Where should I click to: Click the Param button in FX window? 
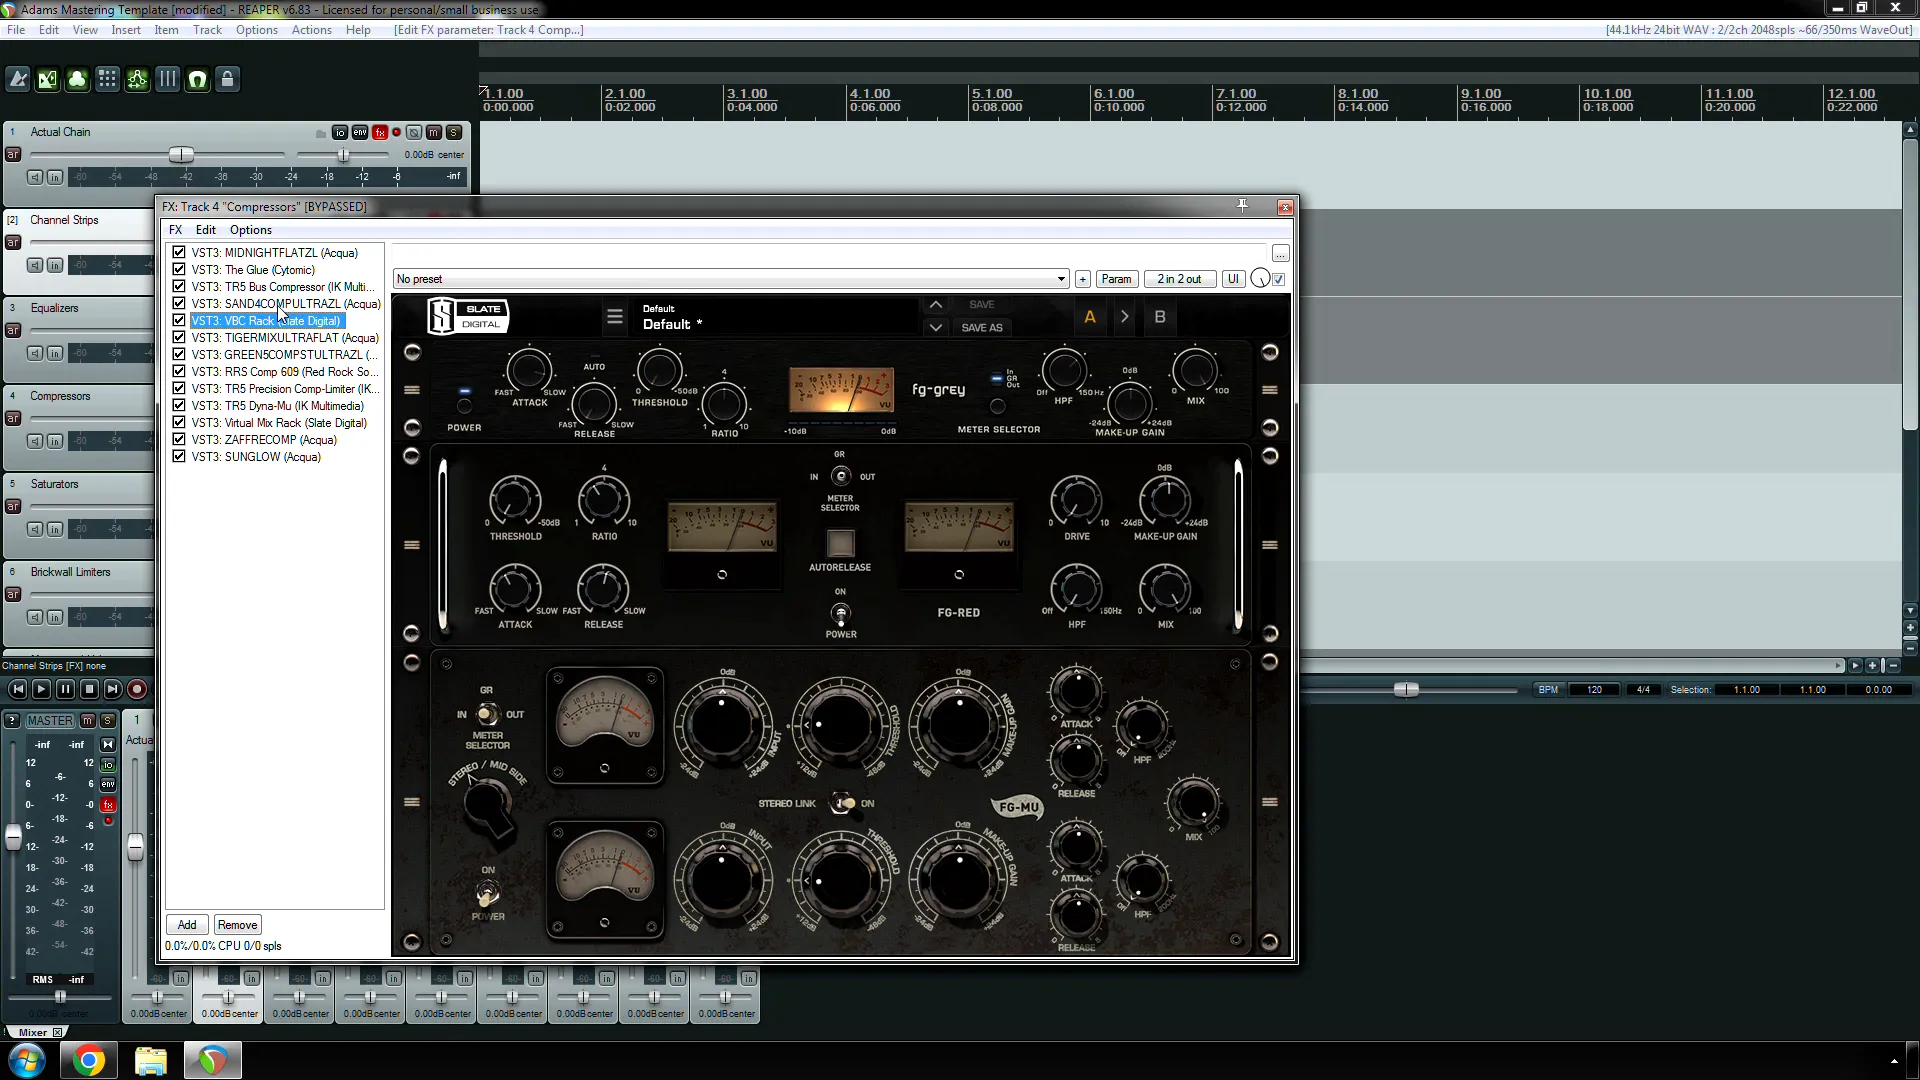click(x=1116, y=279)
